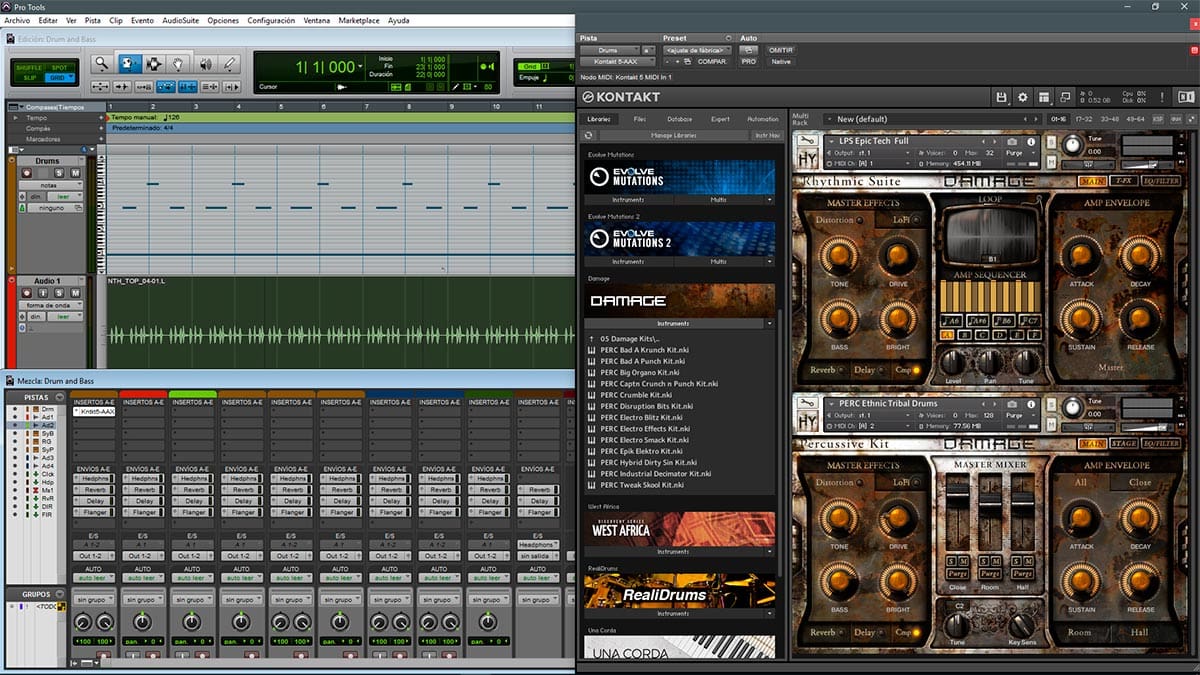Select the Trim tool in Pro Tools
This screenshot has width=1200, height=675.
[130, 64]
